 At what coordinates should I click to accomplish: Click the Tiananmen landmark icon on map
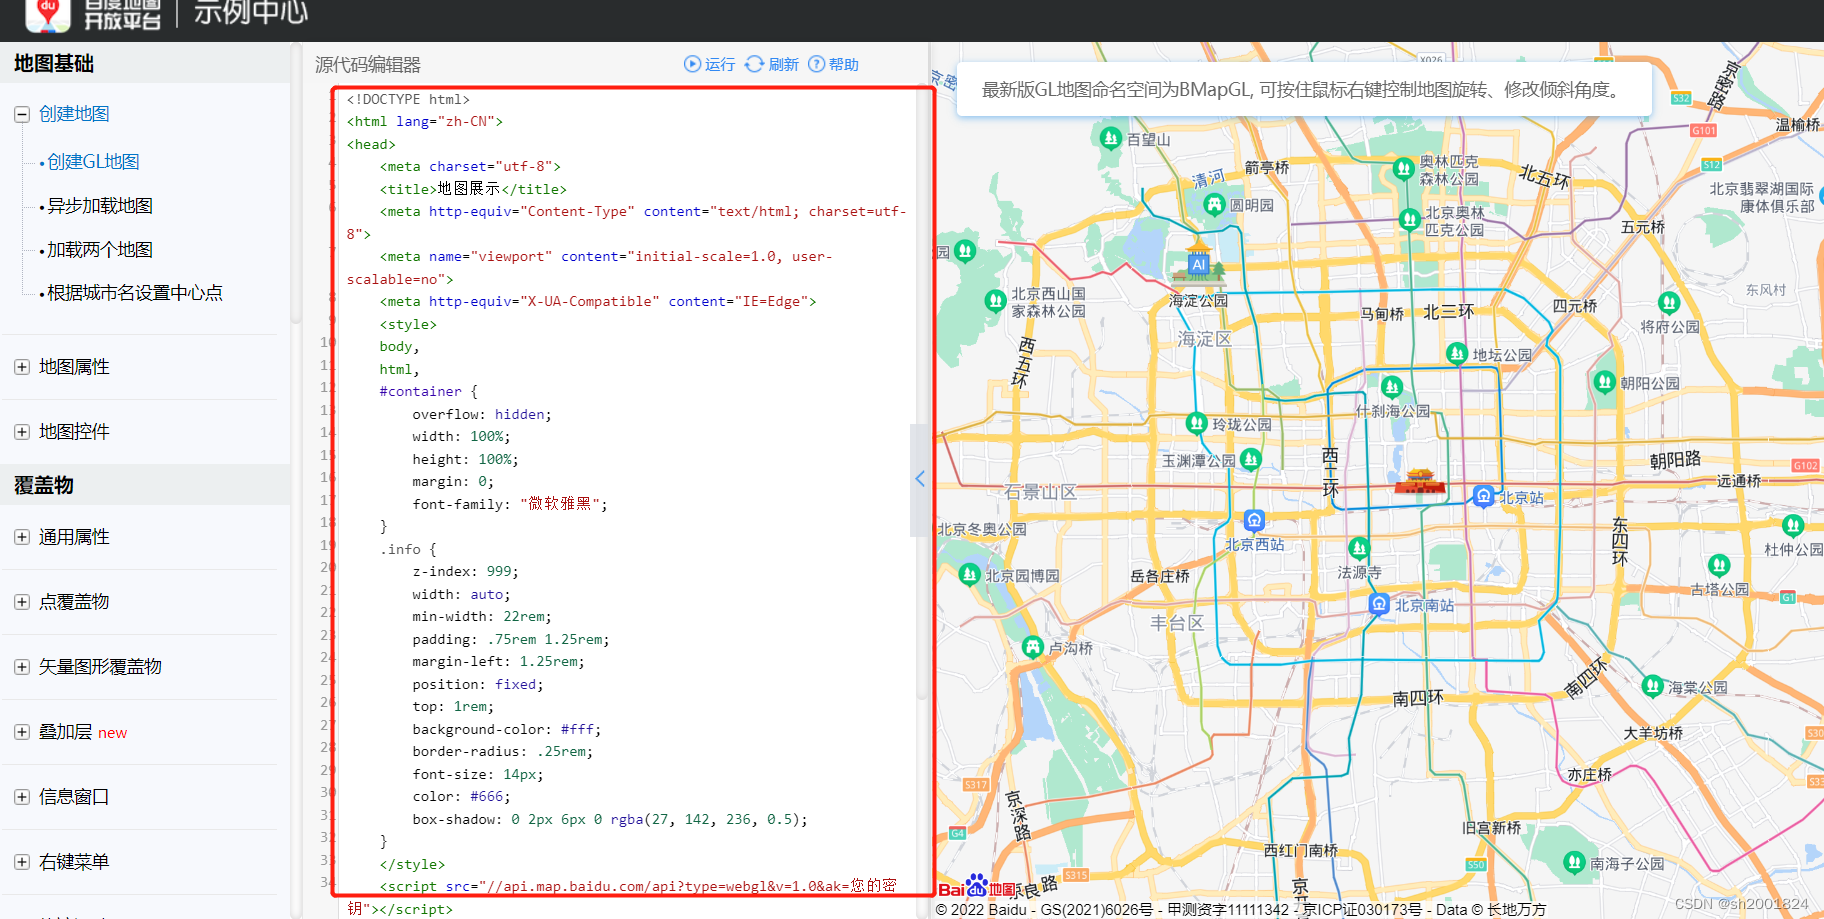1420,481
